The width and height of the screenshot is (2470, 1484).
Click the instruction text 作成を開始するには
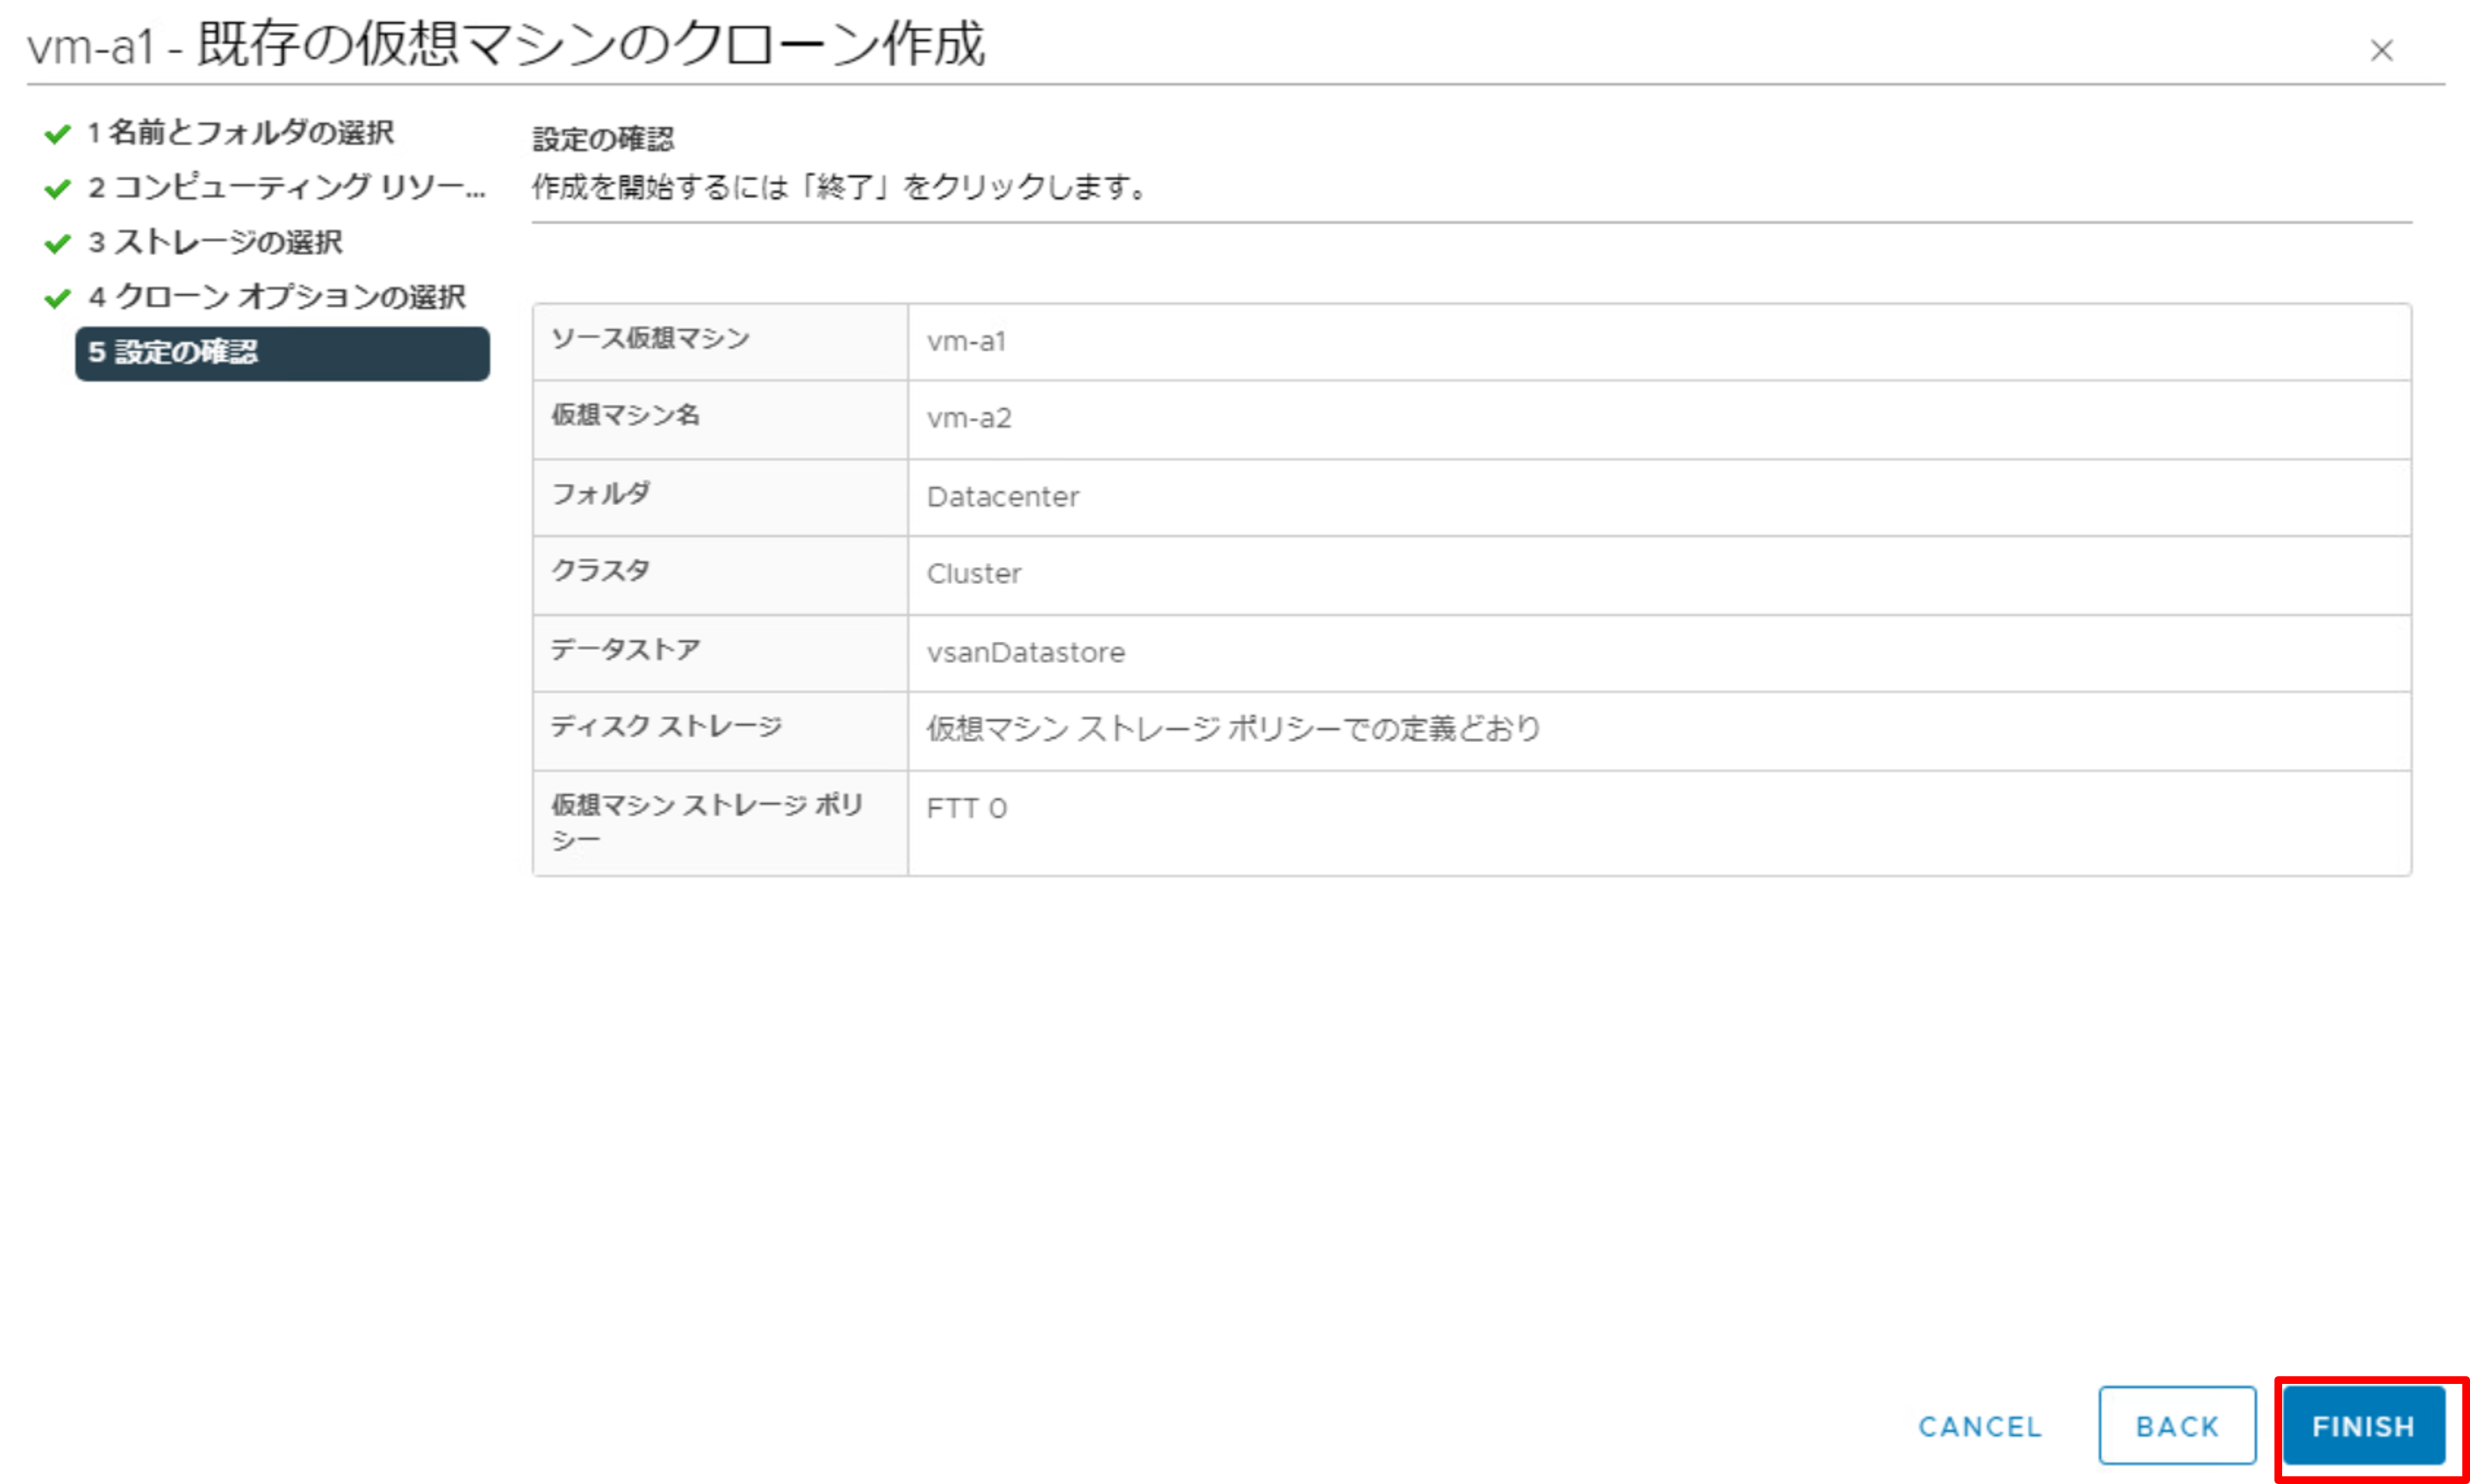coord(841,187)
